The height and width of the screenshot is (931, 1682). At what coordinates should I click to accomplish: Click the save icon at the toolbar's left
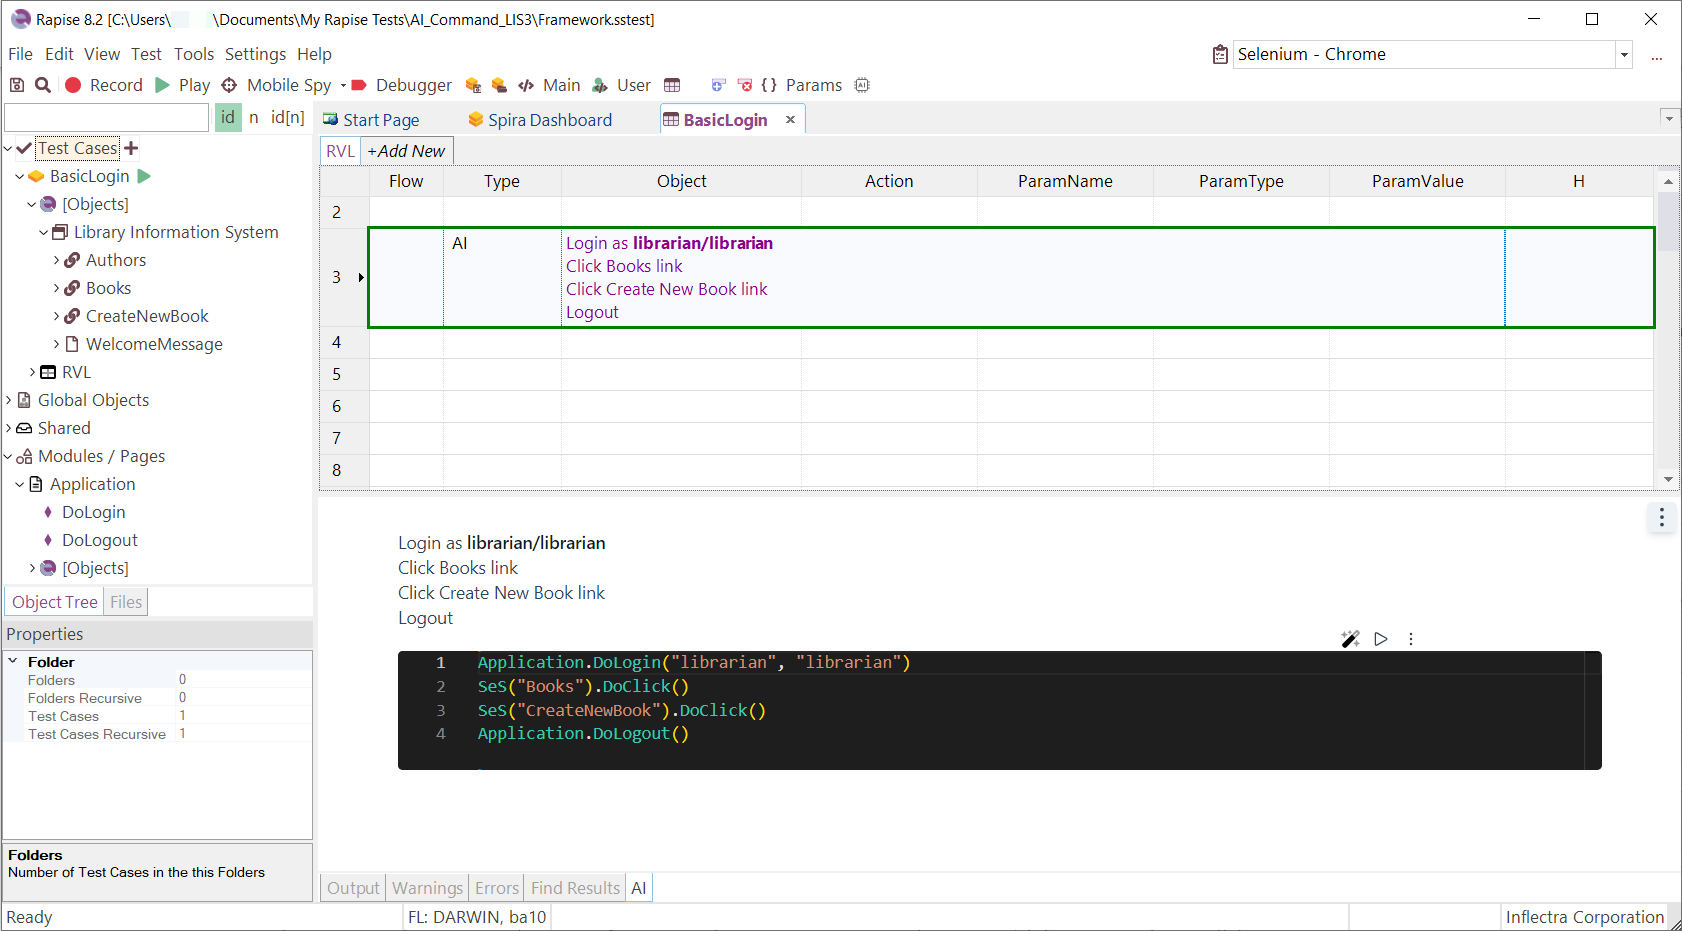click(x=16, y=85)
